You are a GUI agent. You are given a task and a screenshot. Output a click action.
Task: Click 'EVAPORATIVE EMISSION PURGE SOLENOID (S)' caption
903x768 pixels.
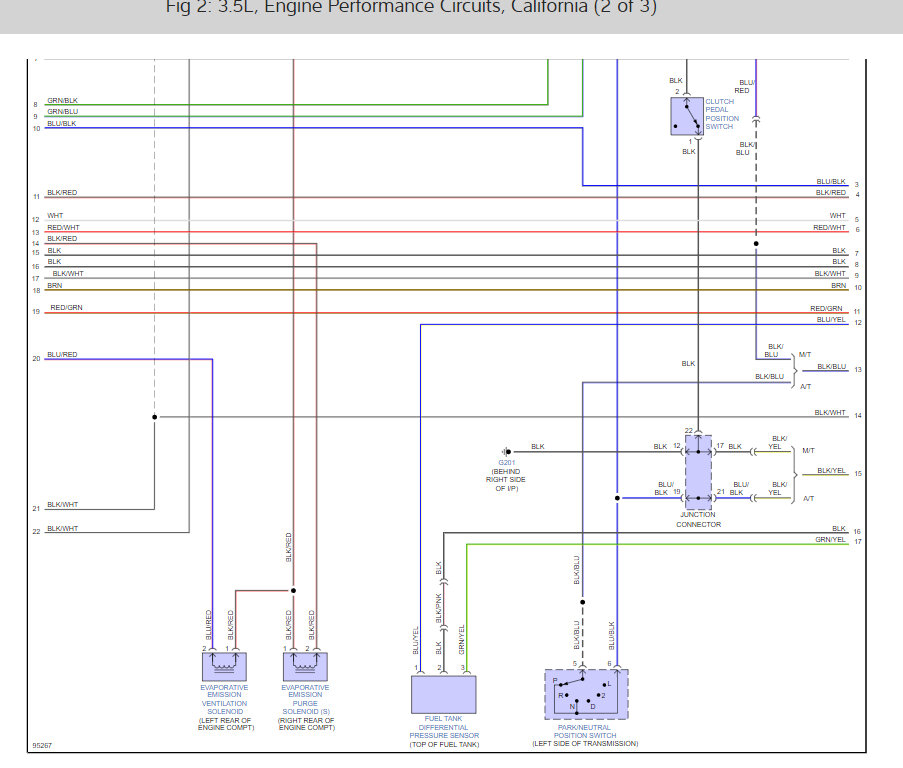[305, 699]
